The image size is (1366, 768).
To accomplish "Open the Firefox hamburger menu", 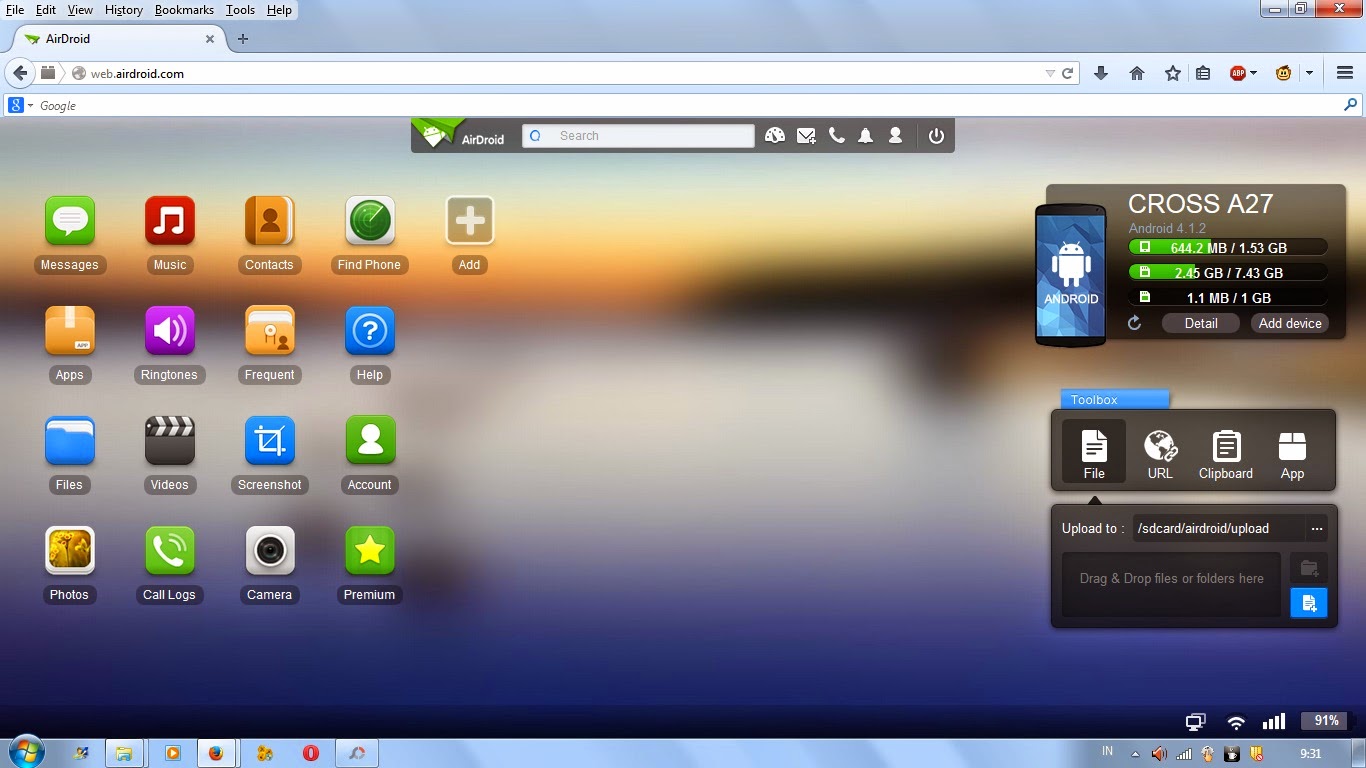I will point(1345,73).
